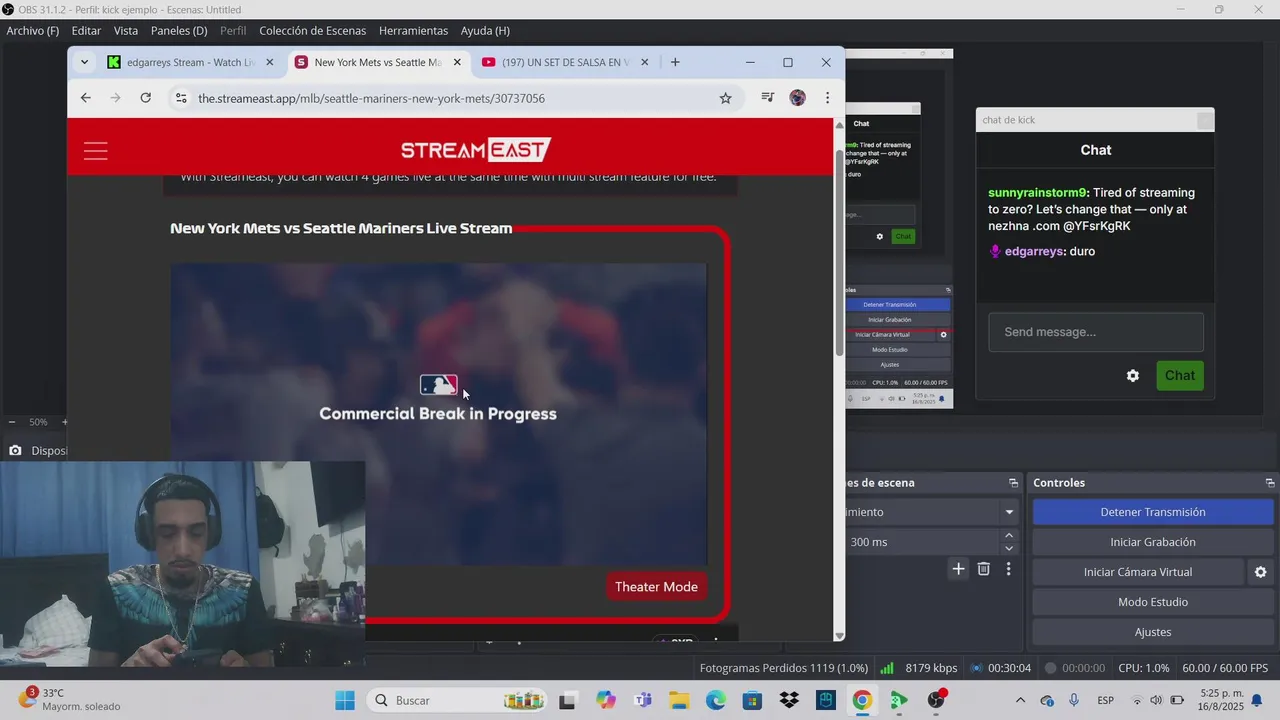1280x720 pixels.
Task: Toggle Modo Estudio
Action: point(1153,602)
